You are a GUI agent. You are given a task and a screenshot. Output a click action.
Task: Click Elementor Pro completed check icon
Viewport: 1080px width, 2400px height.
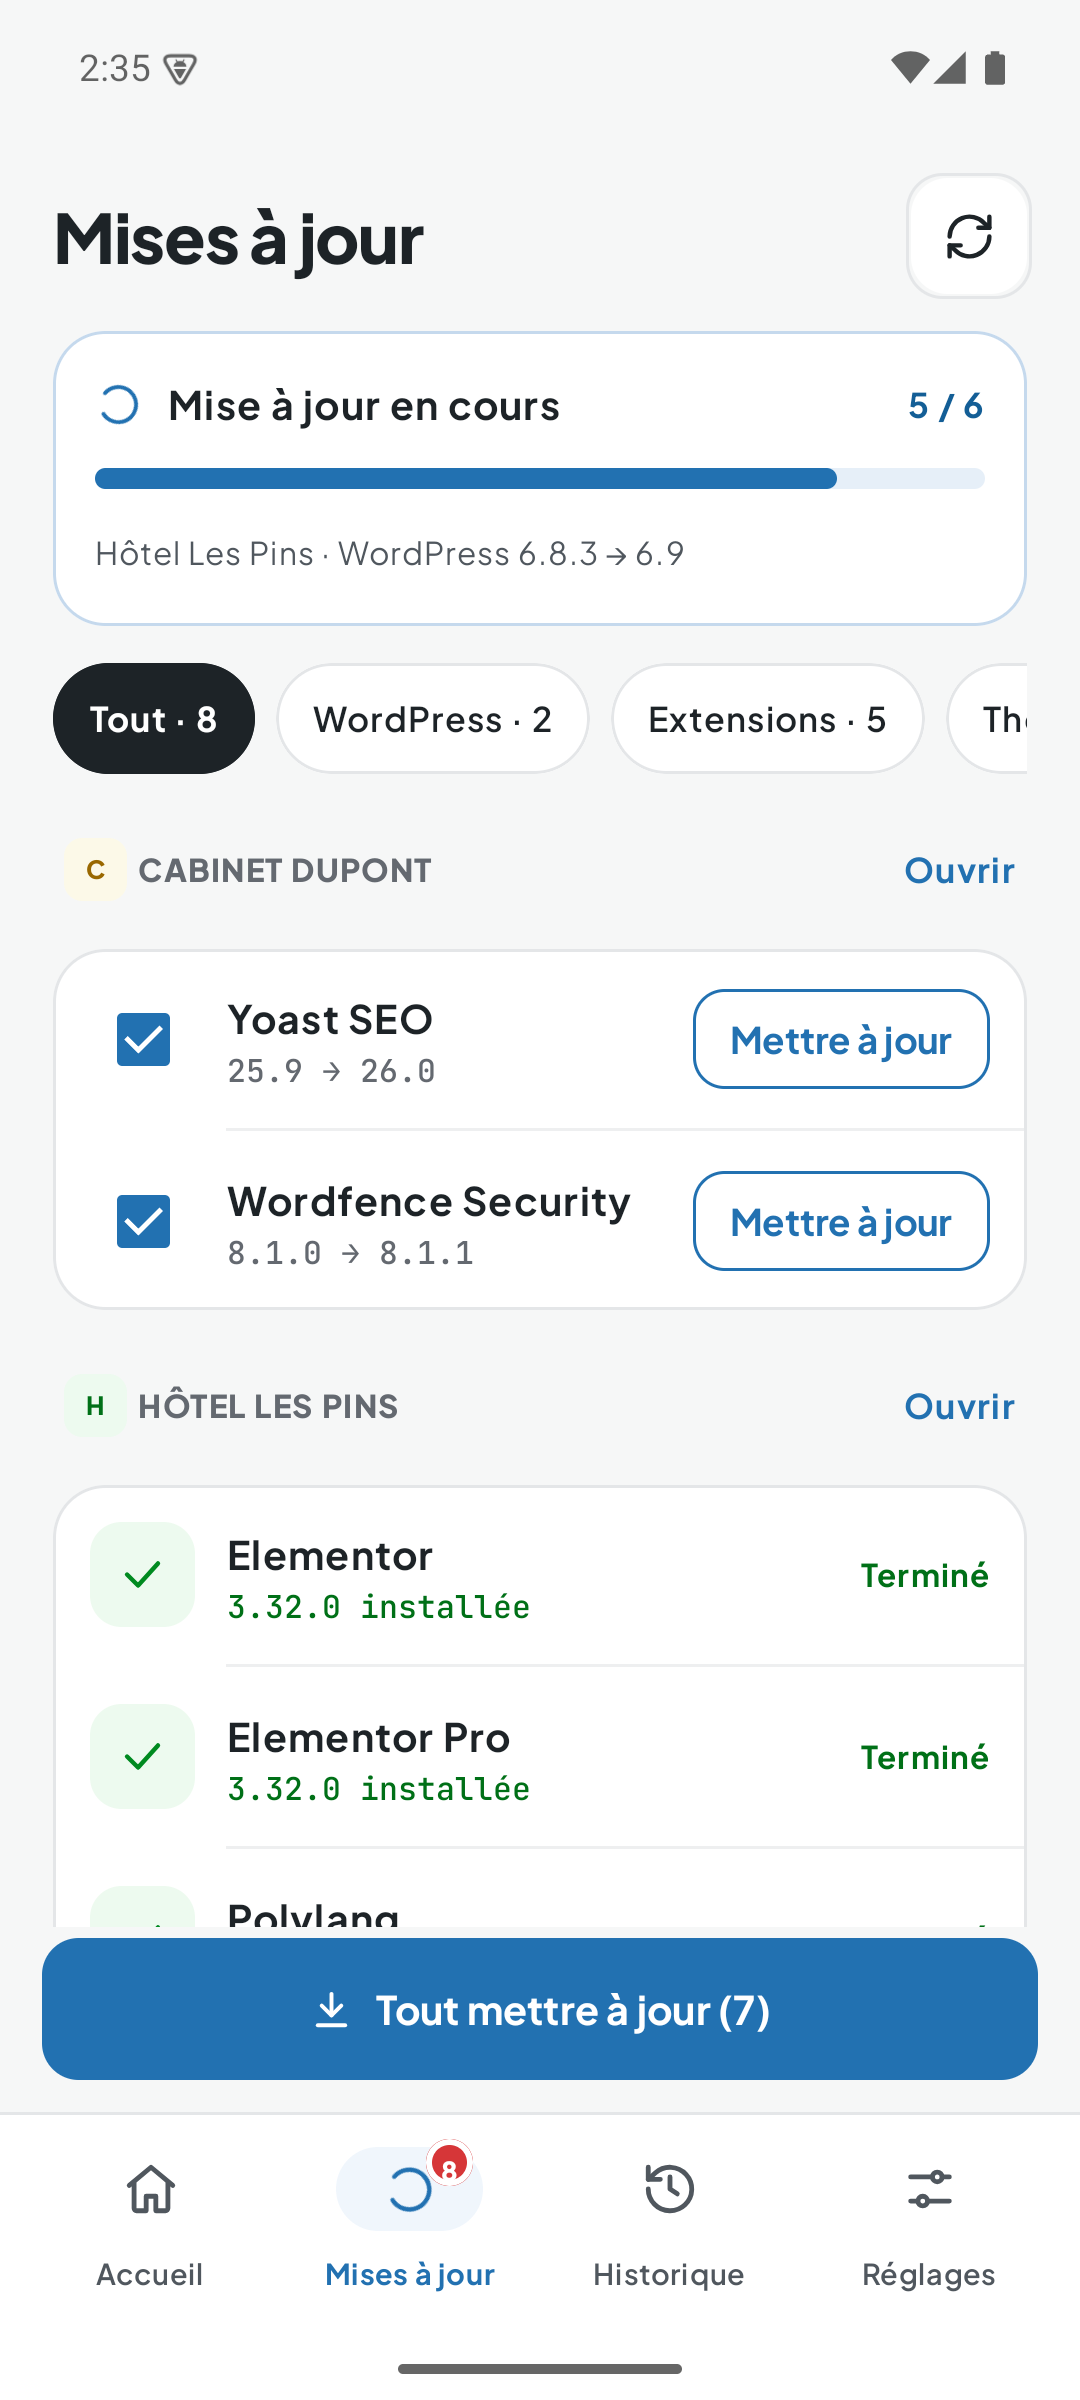[143, 1757]
